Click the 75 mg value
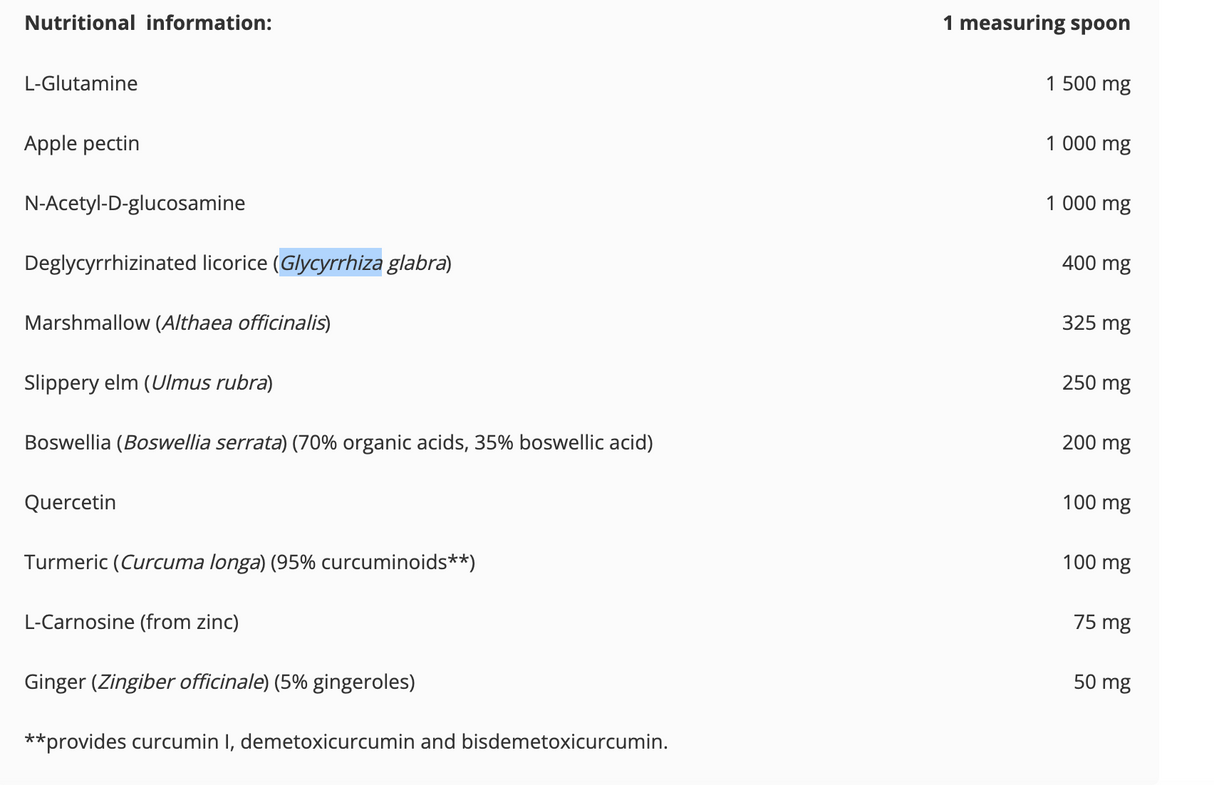 (x=1102, y=622)
